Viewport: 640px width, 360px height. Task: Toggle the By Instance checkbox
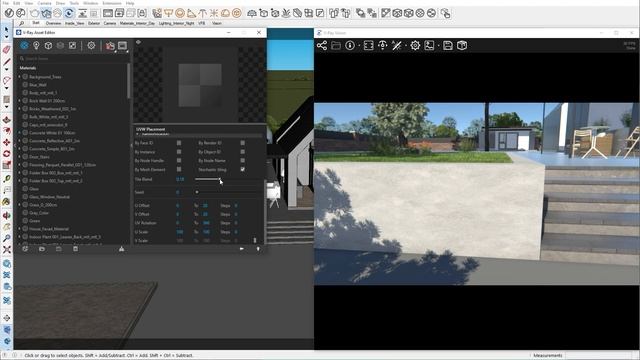[179, 152]
